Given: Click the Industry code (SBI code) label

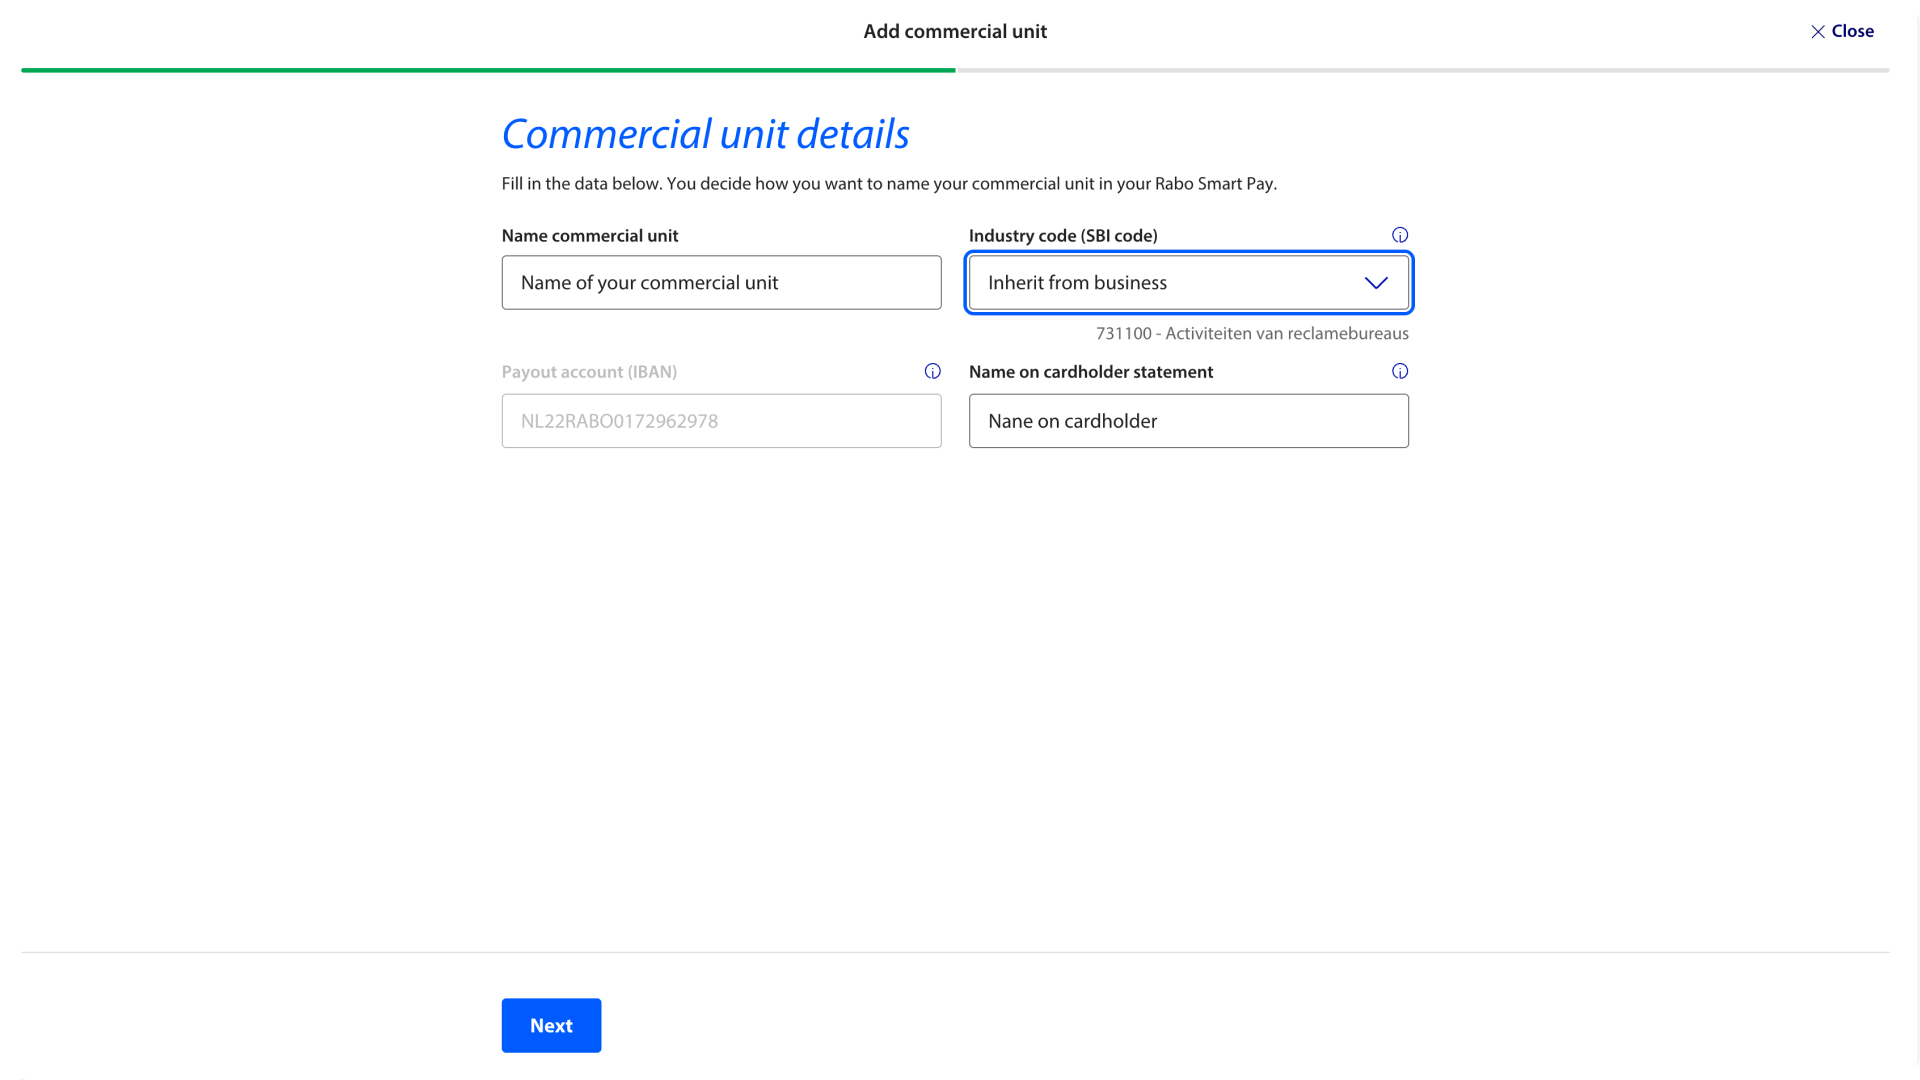Looking at the screenshot, I should pyautogui.click(x=1062, y=236).
